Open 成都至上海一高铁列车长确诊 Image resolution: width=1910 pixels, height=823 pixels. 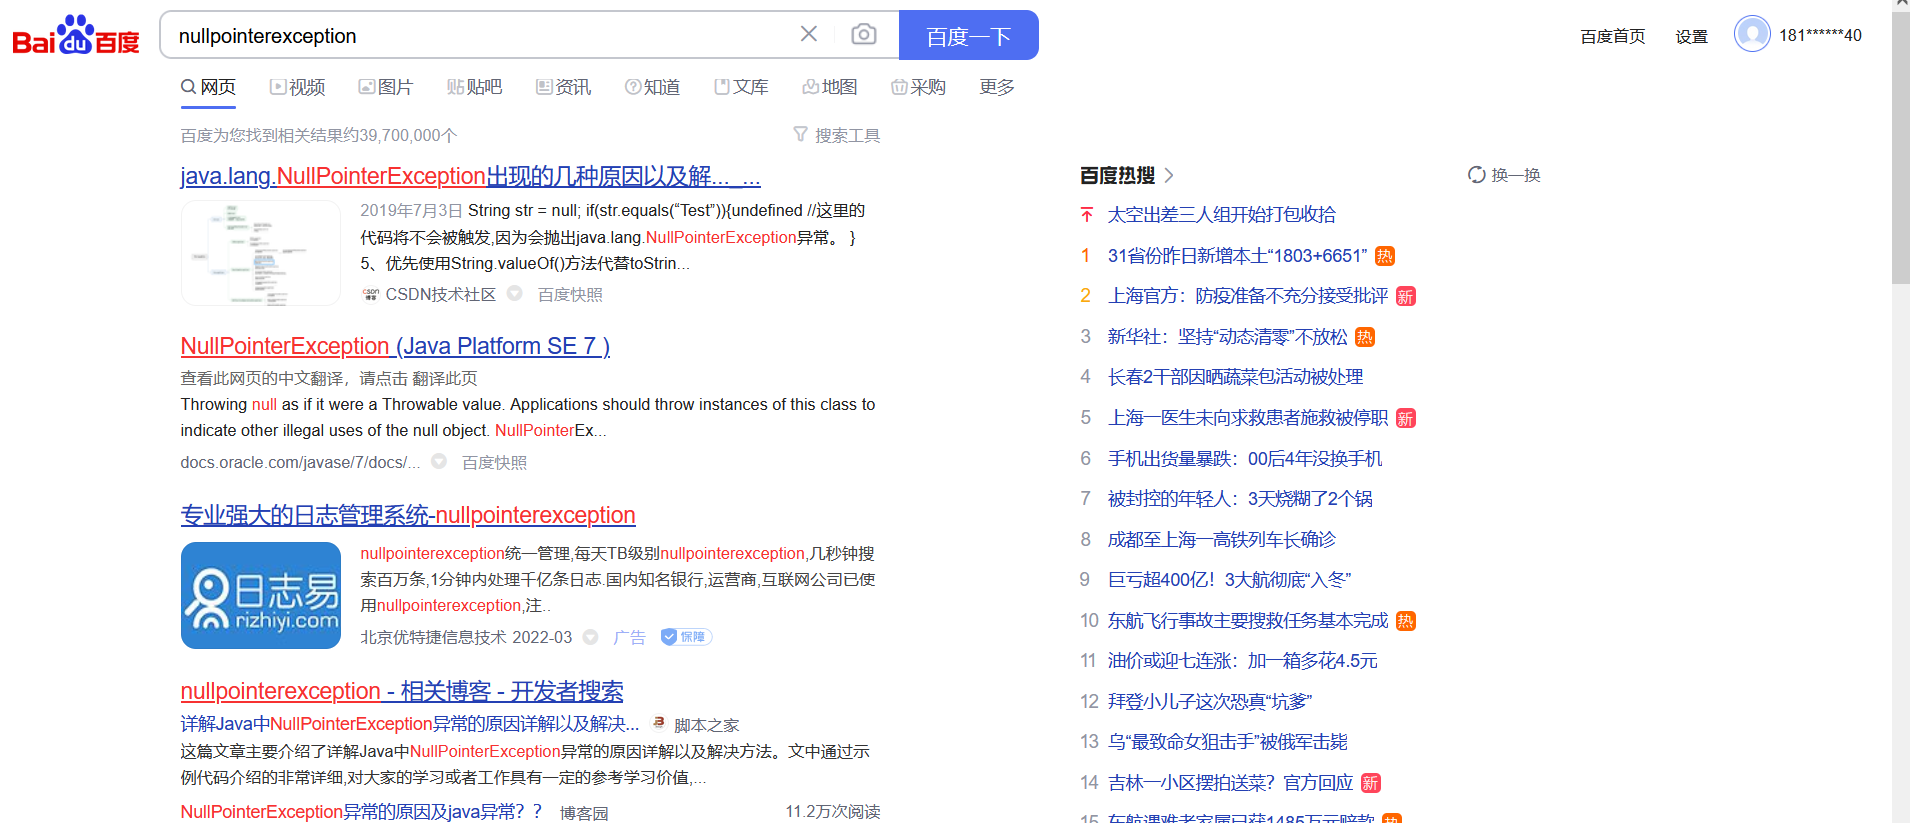tap(1222, 539)
